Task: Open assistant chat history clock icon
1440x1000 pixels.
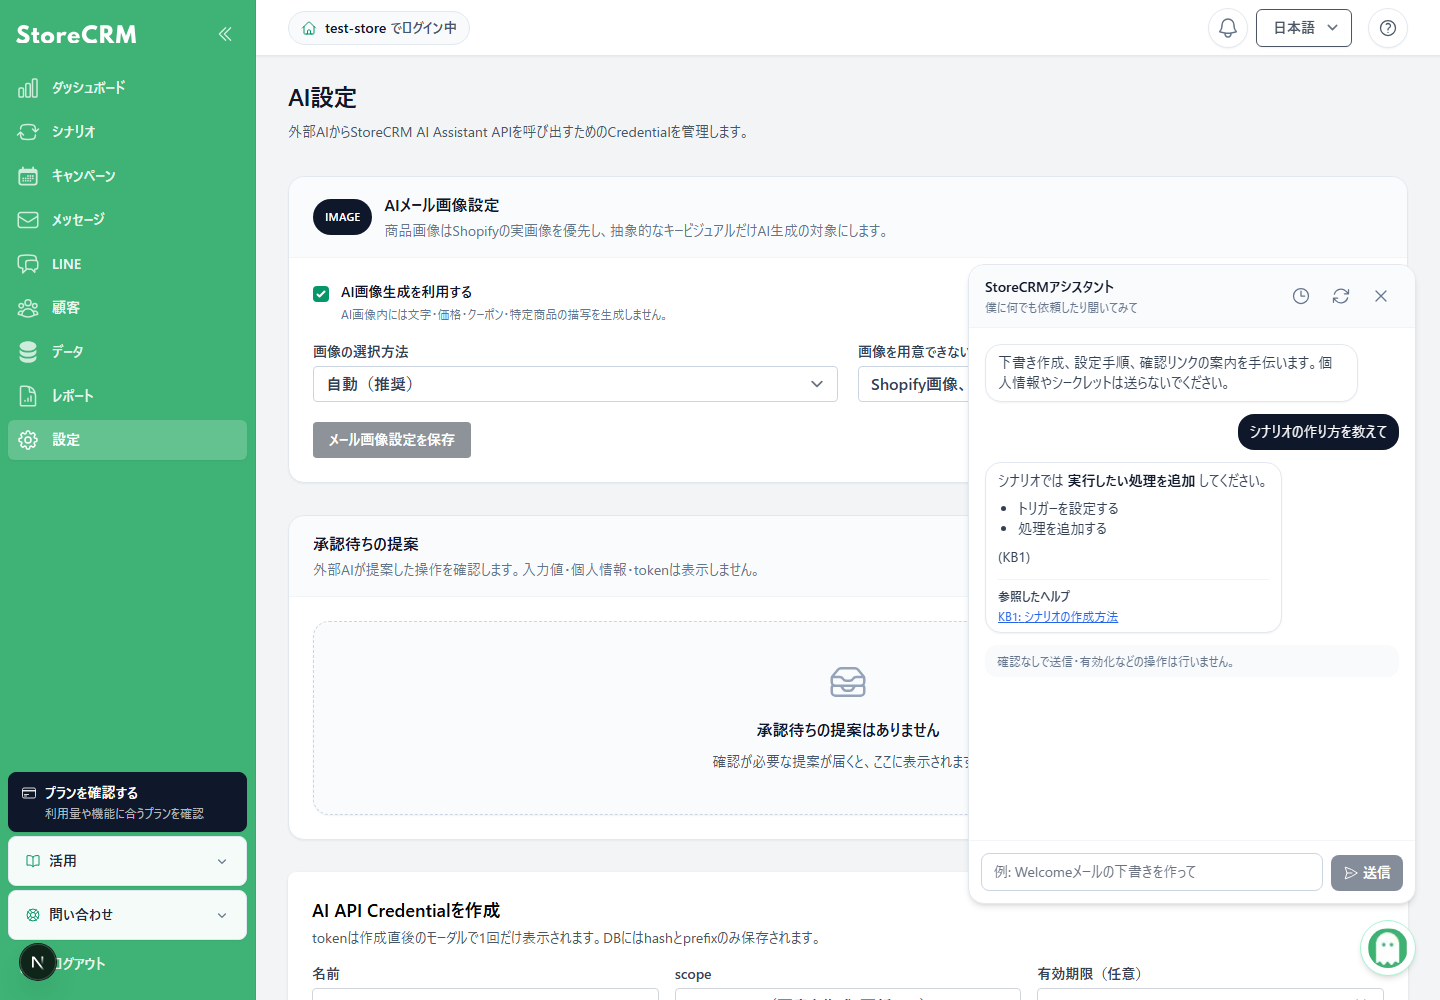Action: pyautogui.click(x=1301, y=296)
